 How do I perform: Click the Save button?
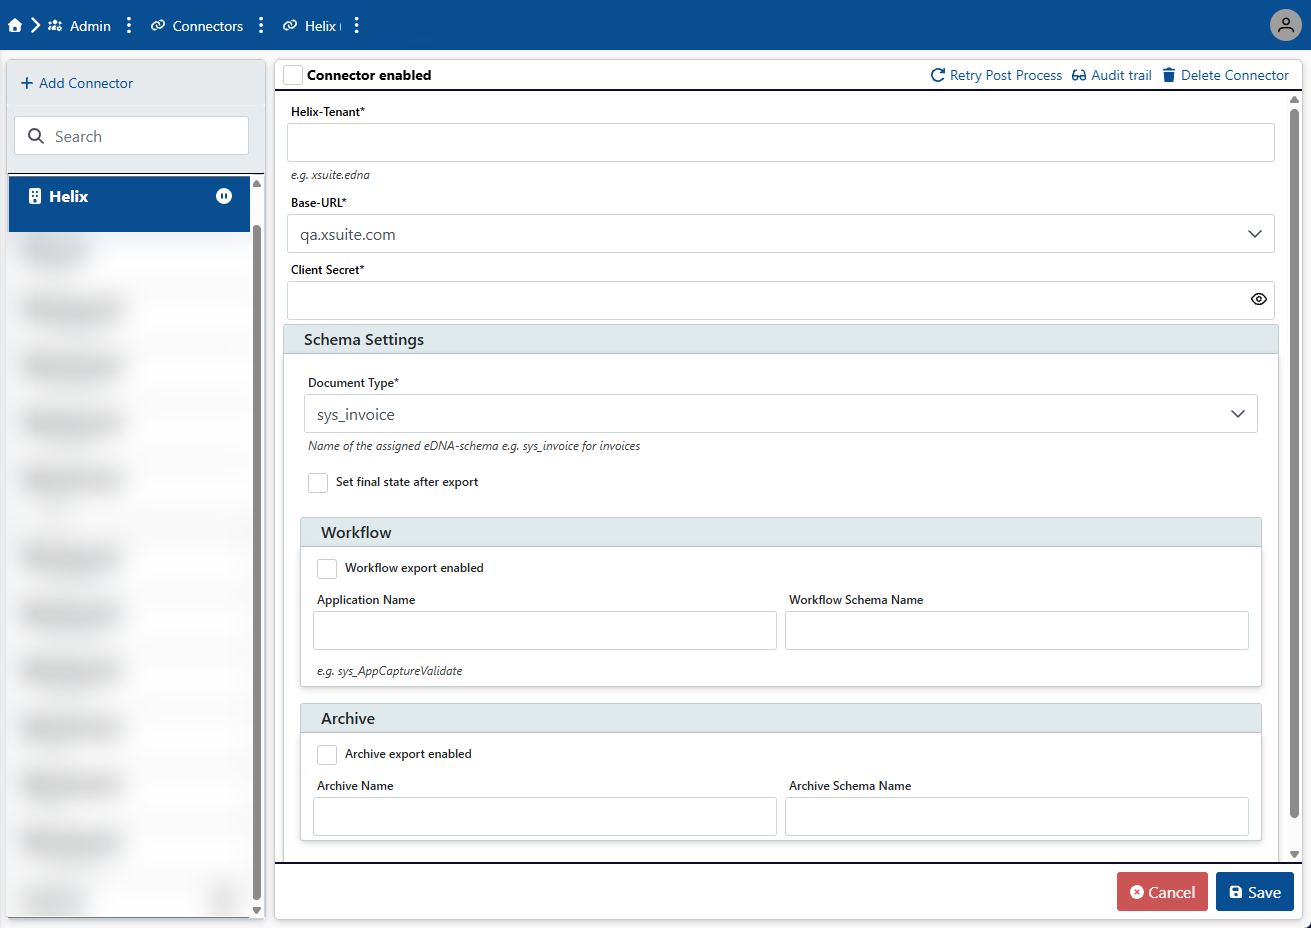tap(1254, 892)
